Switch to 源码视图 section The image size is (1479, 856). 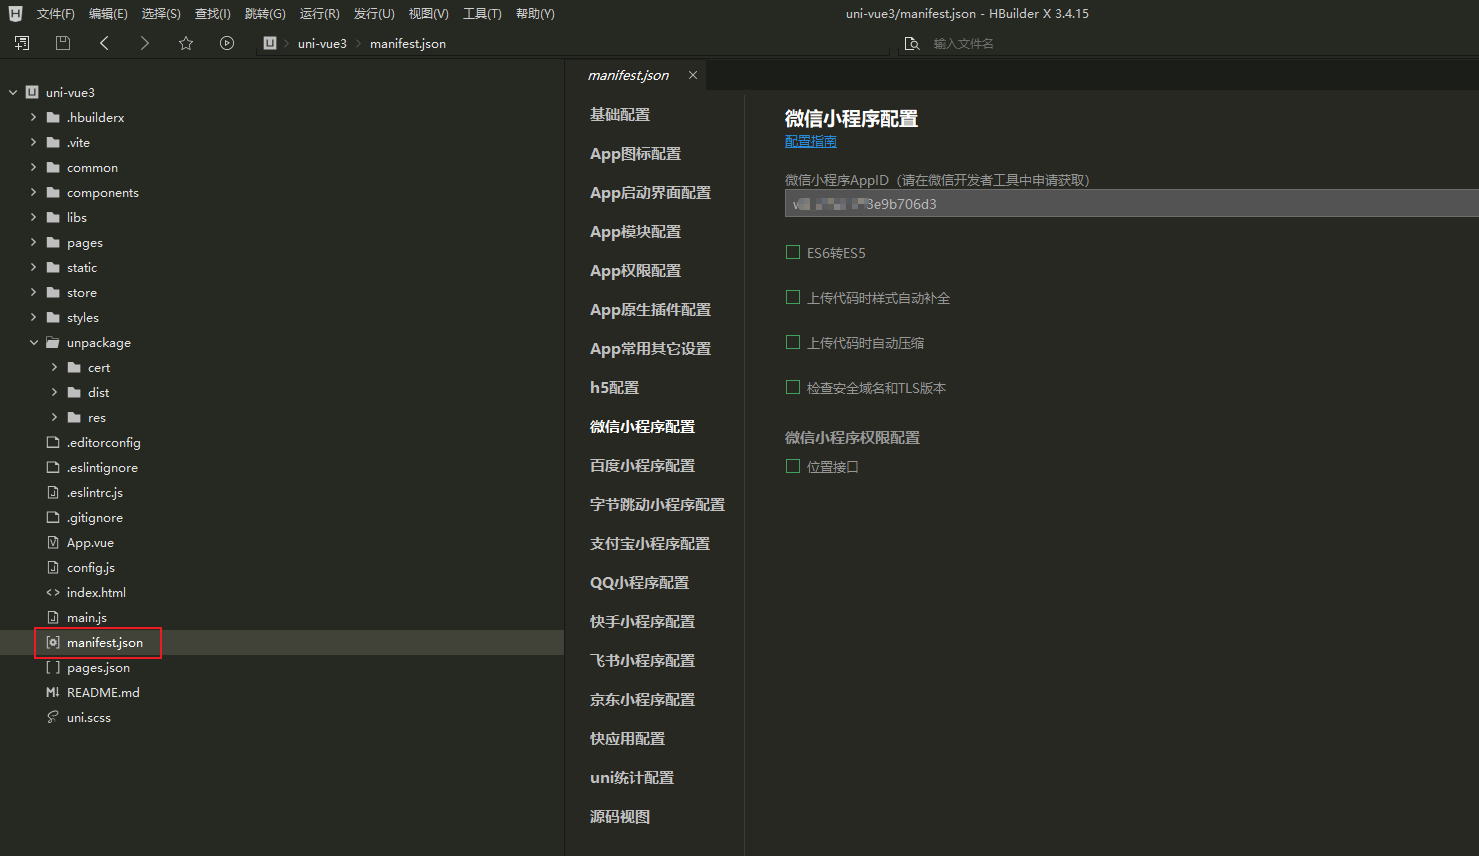click(620, 817)
